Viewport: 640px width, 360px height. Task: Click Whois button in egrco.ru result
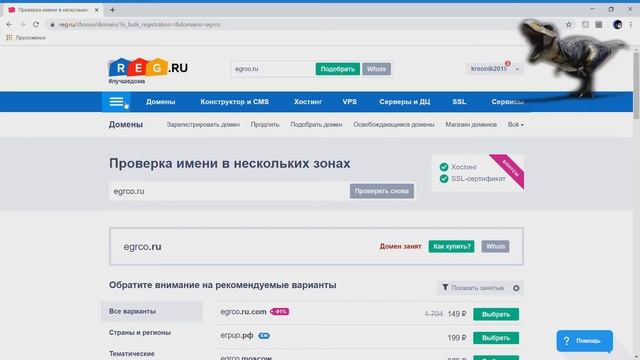click(496, 247)
